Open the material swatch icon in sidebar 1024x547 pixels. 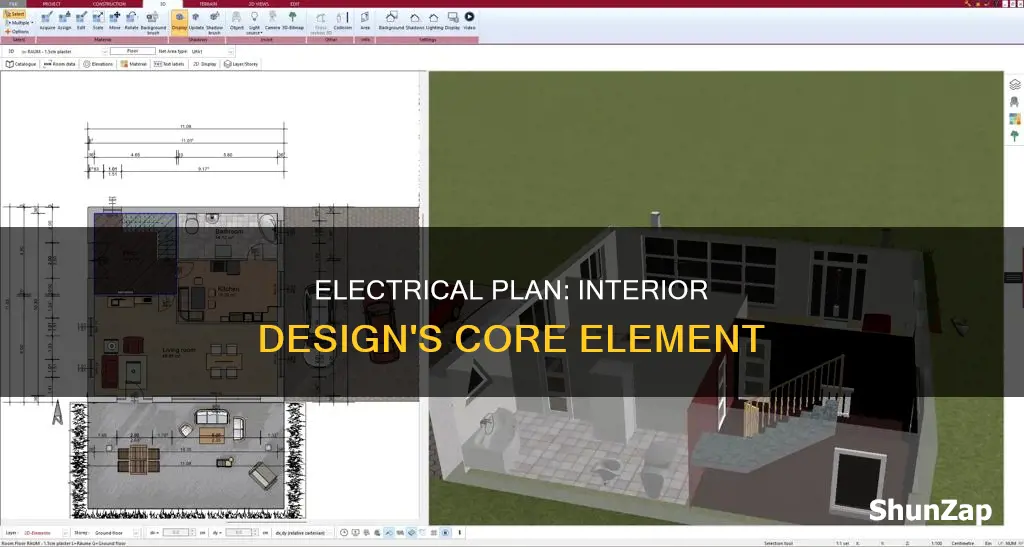[1014, 119]
